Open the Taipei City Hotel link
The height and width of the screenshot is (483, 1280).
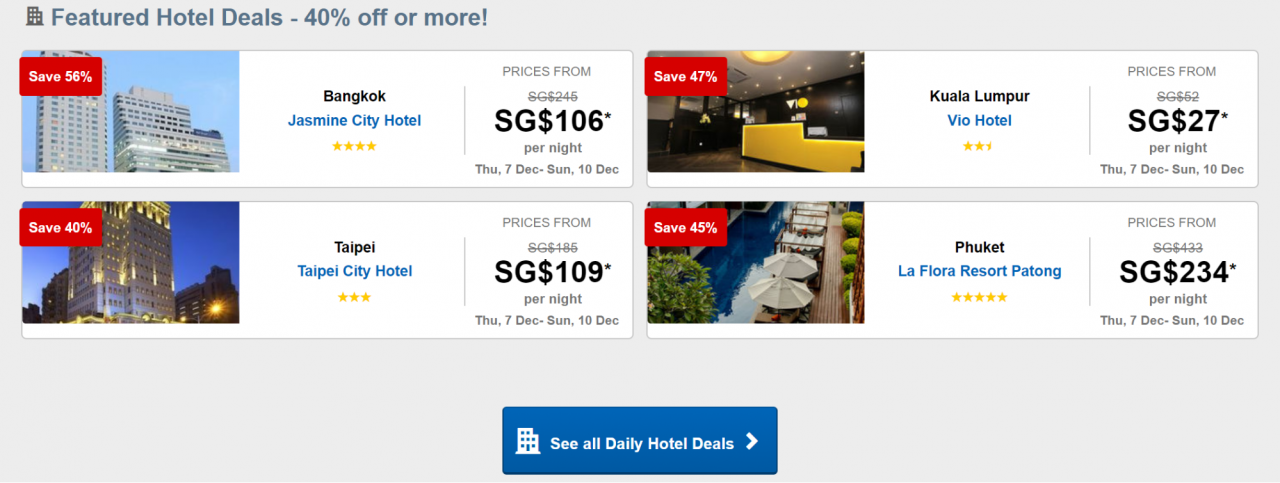click(354, 271)
